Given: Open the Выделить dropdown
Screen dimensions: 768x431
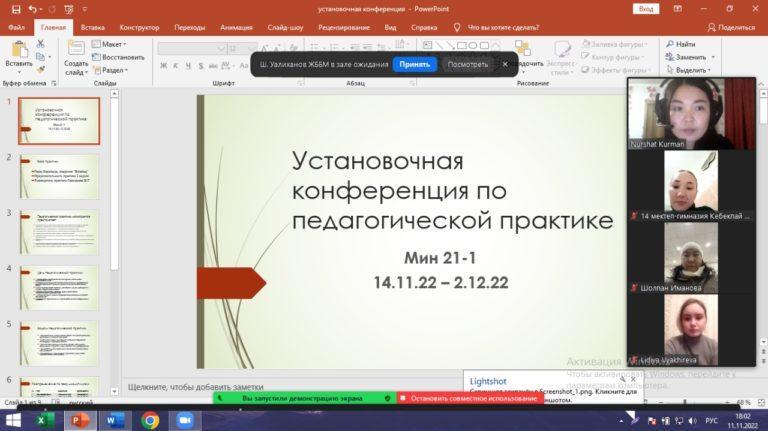Looking at the screenshot, I should coord(688,70).
